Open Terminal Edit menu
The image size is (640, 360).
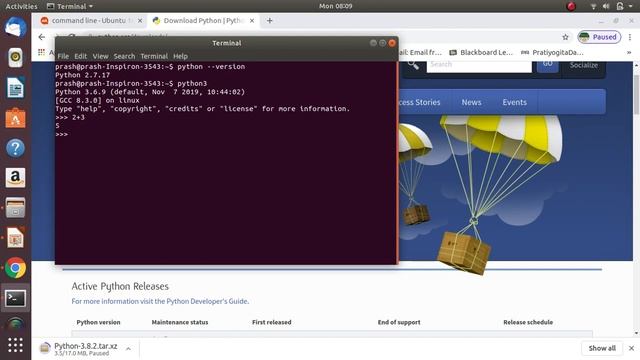coord(80,56)
